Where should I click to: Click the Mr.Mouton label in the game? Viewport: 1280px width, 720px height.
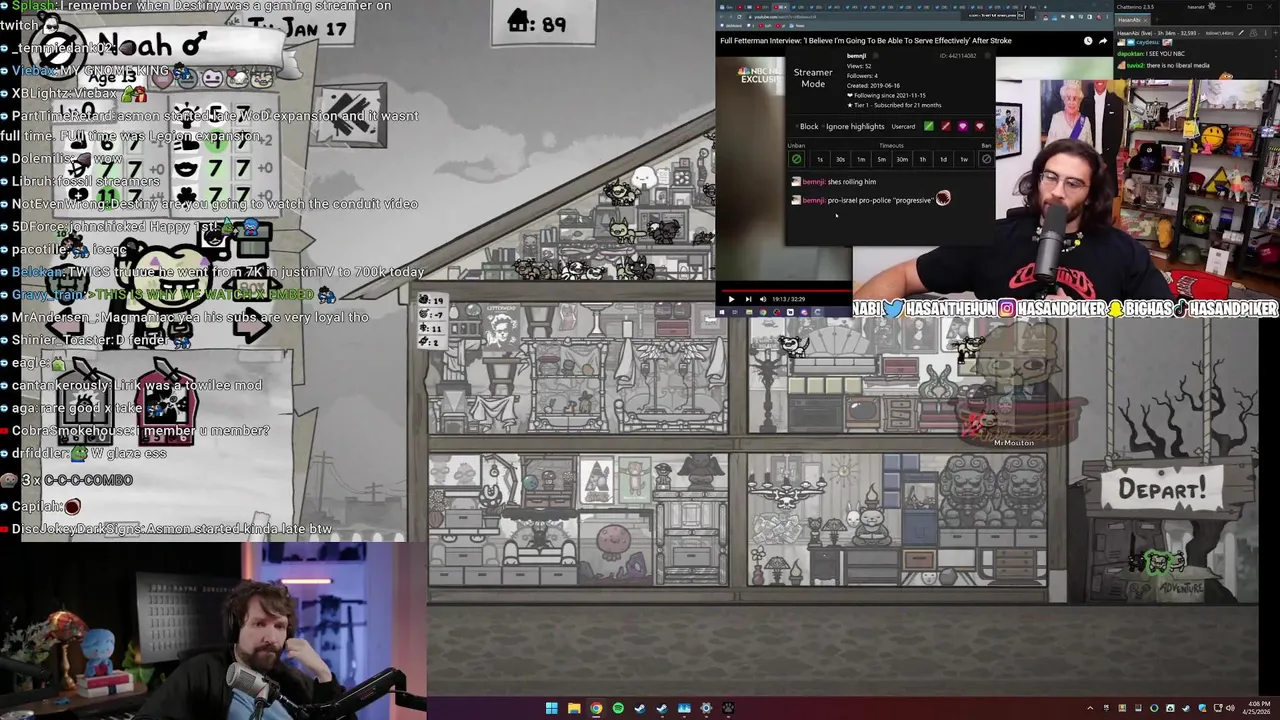click(1014, 443)
